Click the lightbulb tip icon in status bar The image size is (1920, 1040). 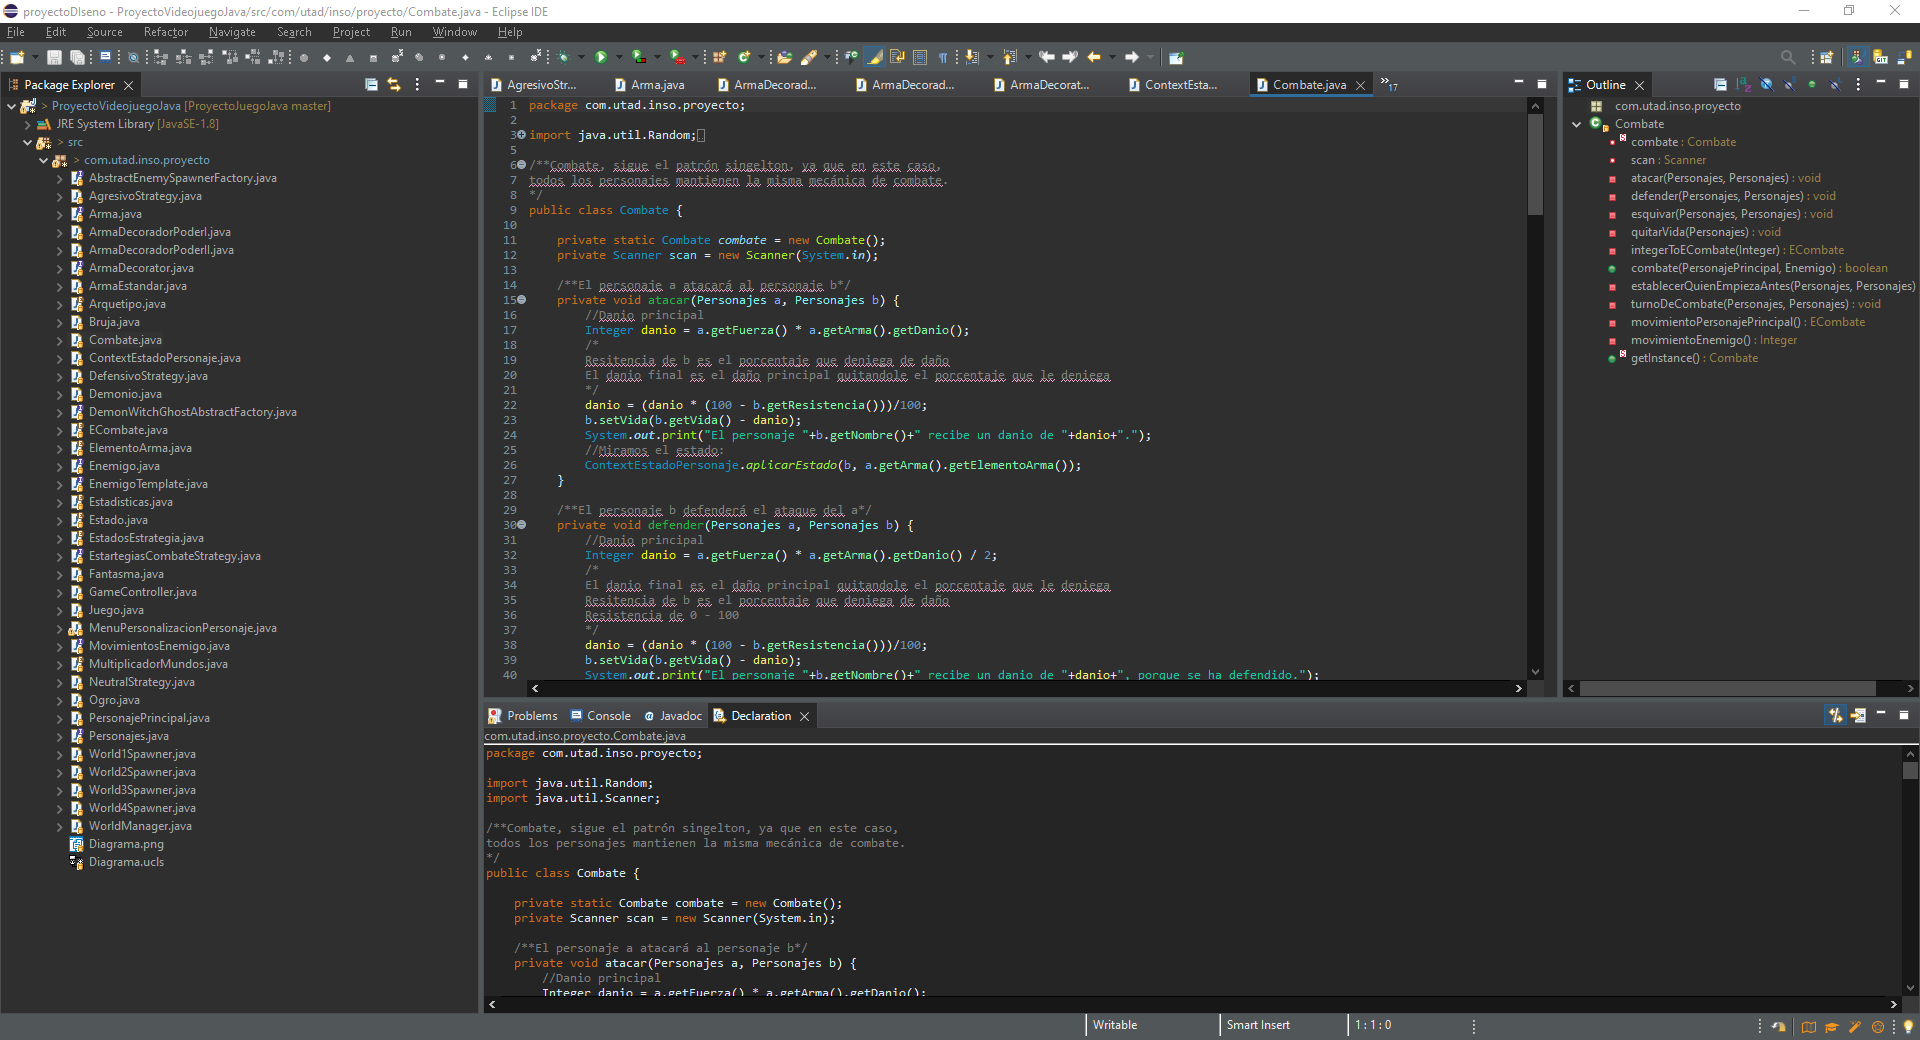click(1908, 1026)
